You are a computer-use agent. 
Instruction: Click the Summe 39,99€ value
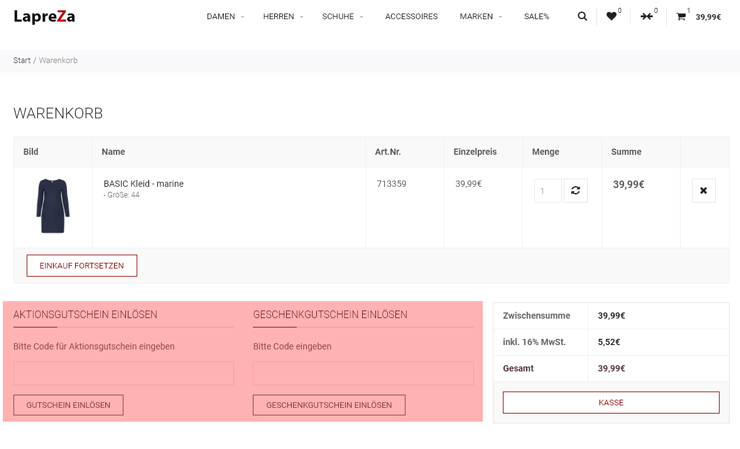coord(628,185)
